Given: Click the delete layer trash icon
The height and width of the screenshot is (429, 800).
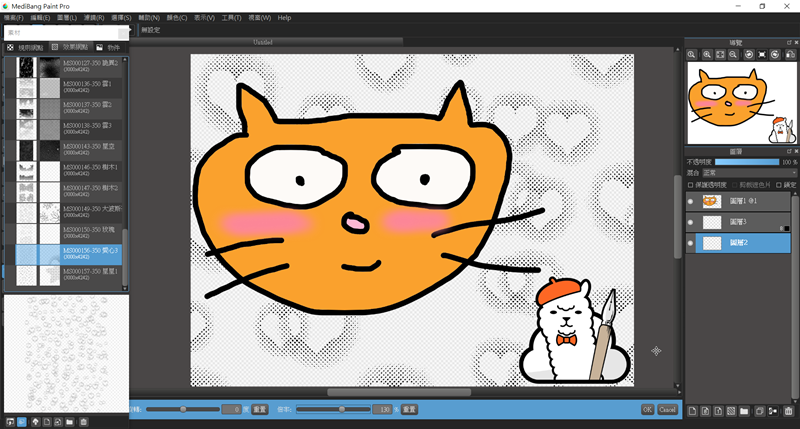Looking at the screenshot, I should click(788, 411).
